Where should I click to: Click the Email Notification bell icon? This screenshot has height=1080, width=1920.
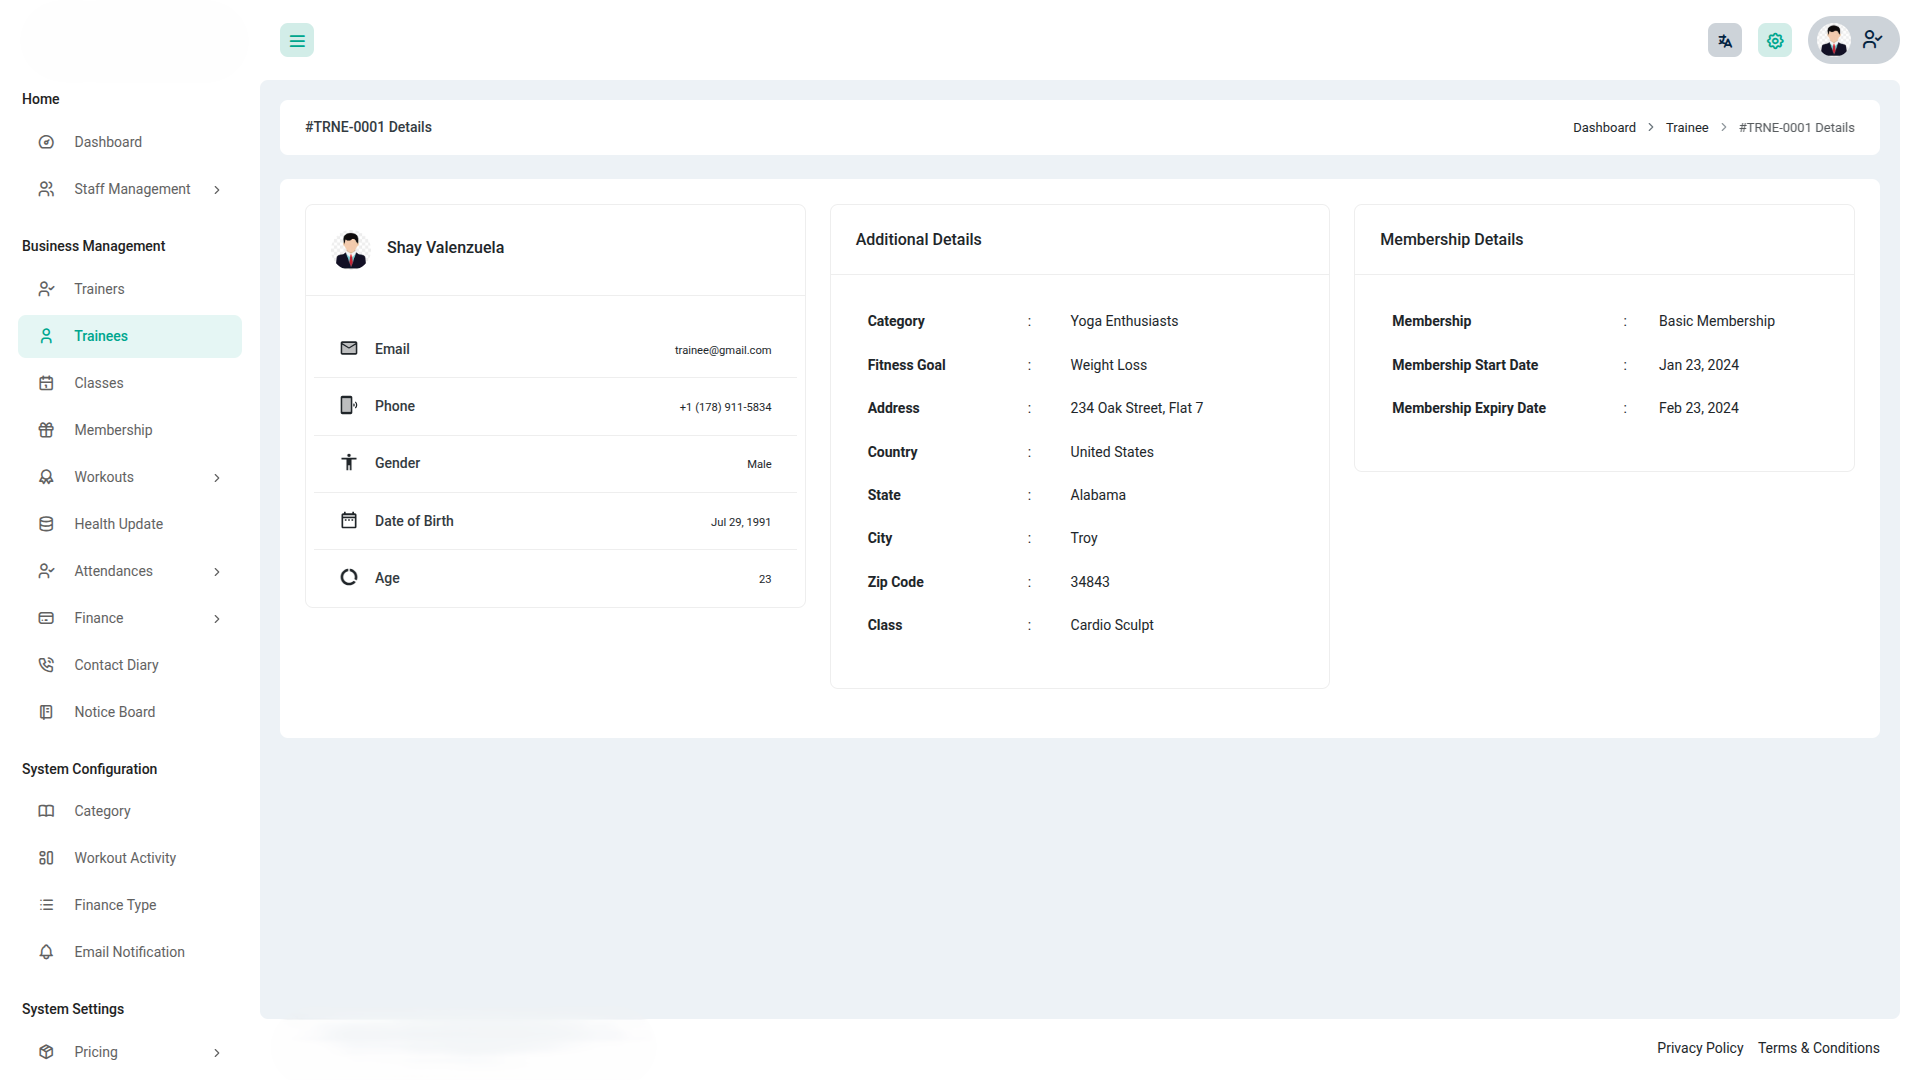click(x=46, y=952)
